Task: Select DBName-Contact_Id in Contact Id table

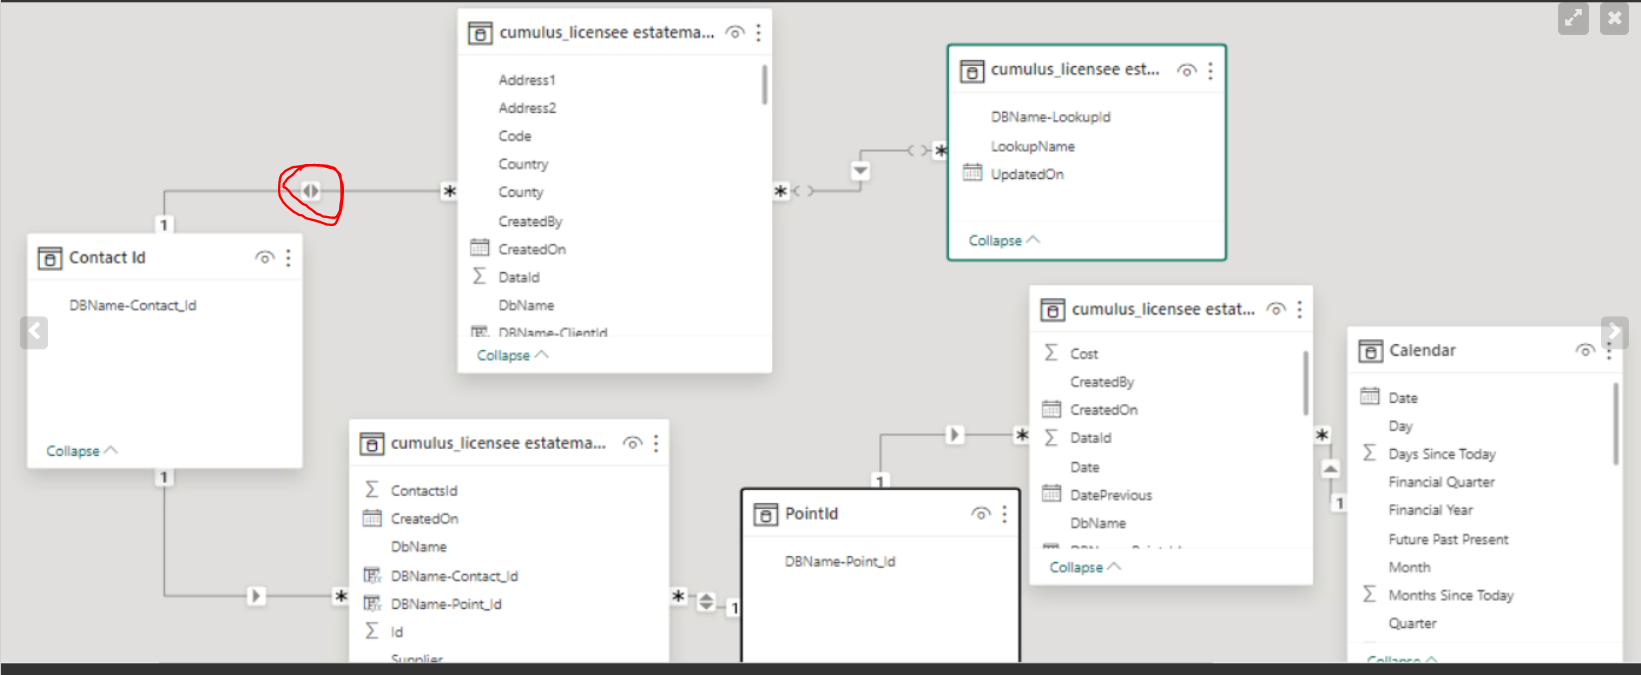Action: [133, 305]
